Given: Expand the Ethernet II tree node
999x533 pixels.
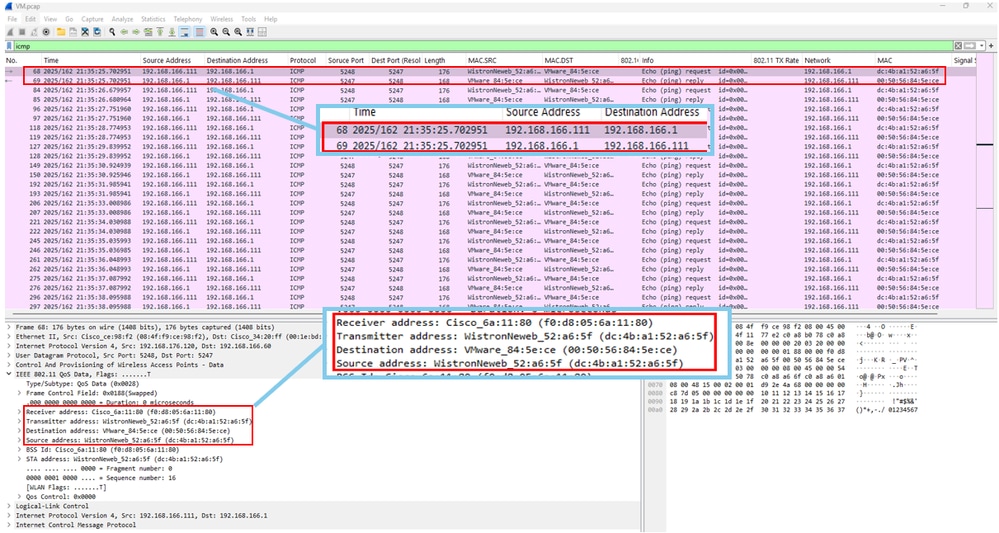Looking at the screenshot, I should 9,336.
